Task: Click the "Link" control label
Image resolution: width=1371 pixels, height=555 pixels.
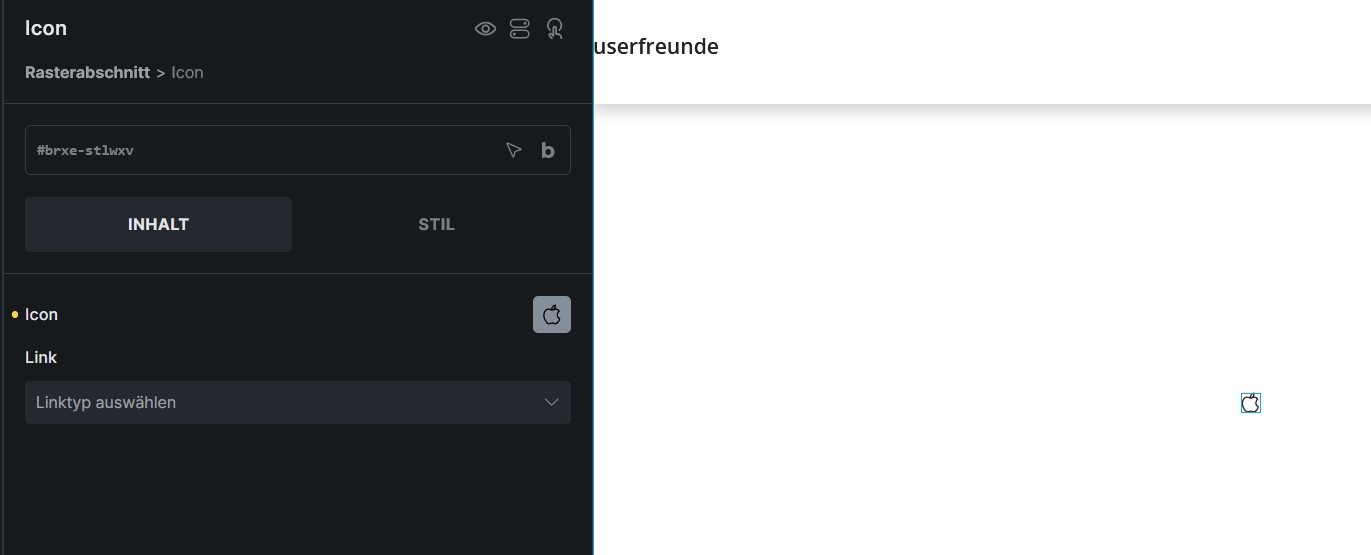Action: pyautogui.click(x=41, y=357)
